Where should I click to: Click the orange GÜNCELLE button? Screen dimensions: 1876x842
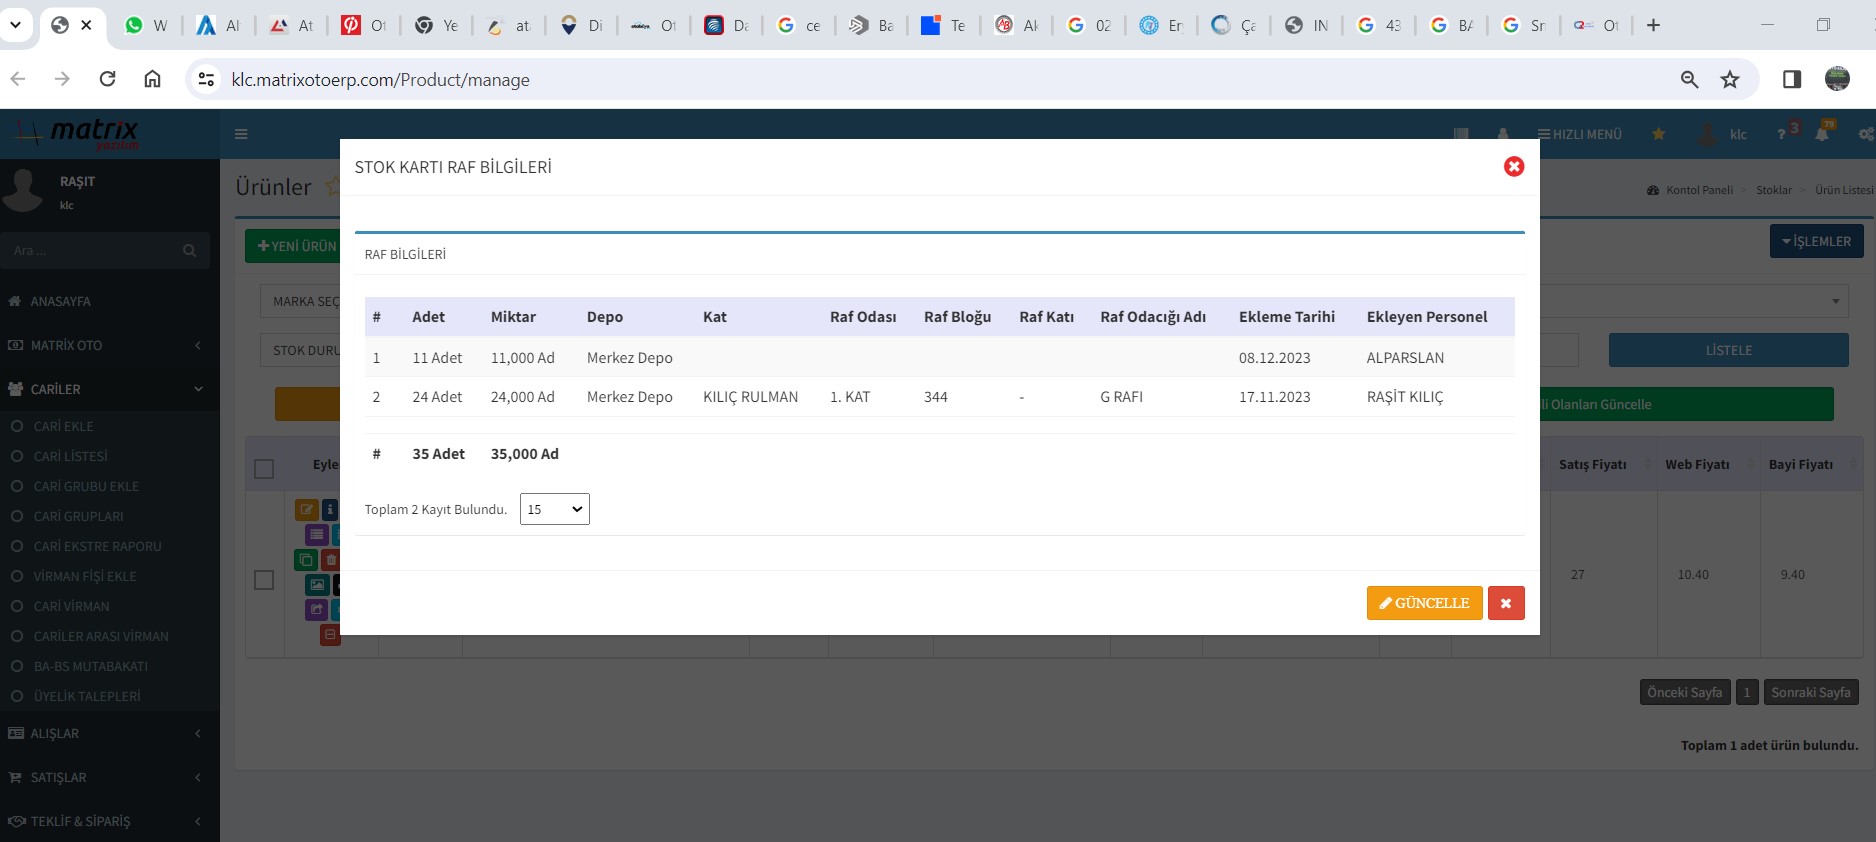[1424, 603]
